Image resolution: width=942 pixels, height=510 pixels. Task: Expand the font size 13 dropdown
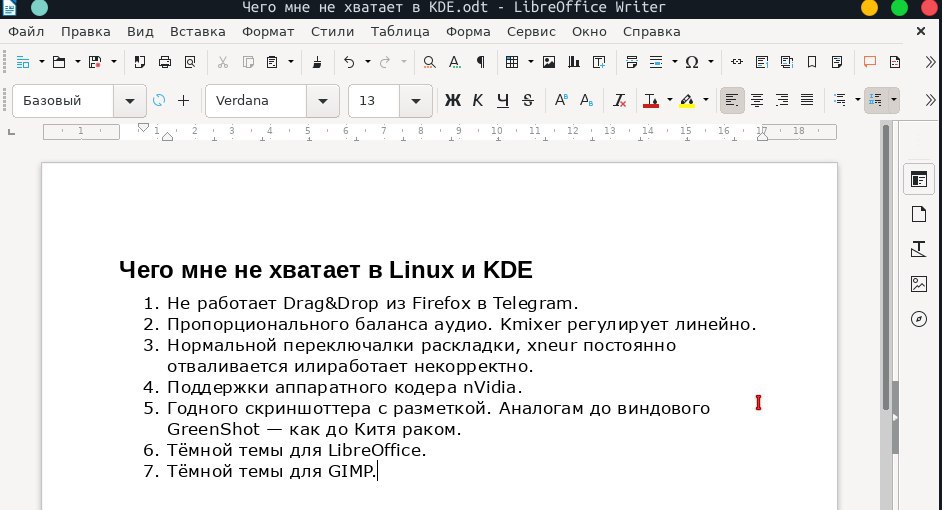[416, 101]
